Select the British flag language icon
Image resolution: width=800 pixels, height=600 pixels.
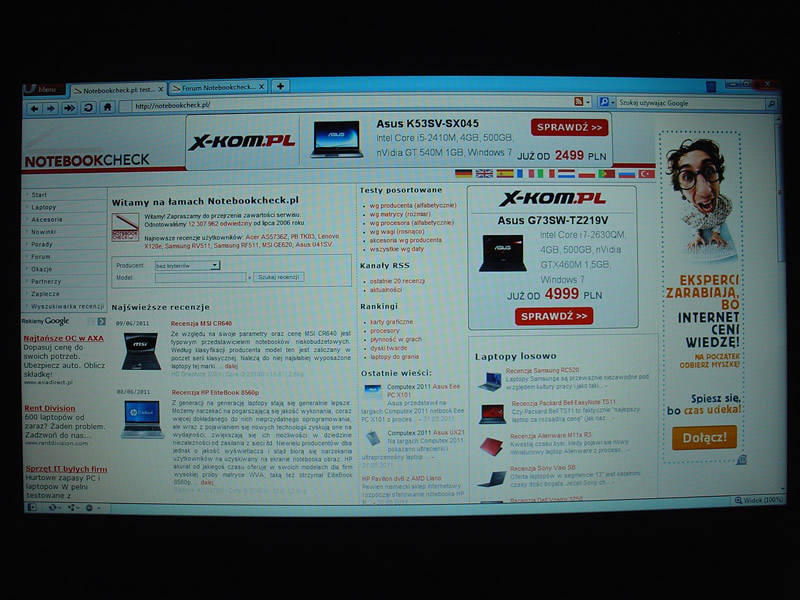click(x=484, y=174)
